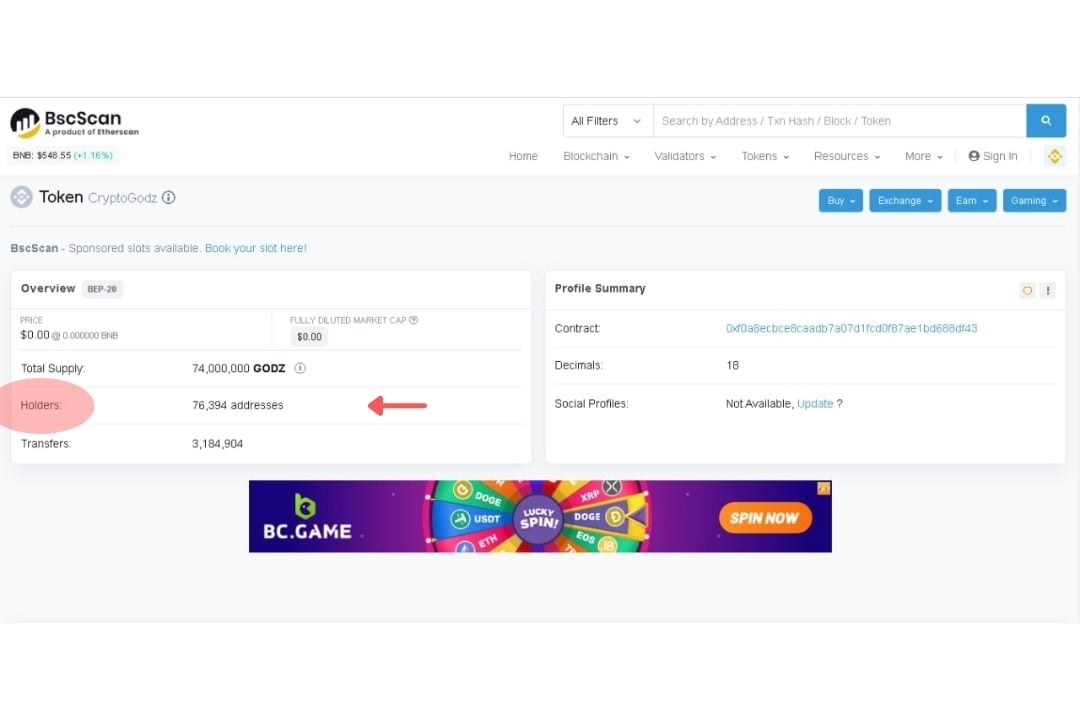Image resolution: width=1080 pixels, height=720 pixels.
Task: Click the info icon after Total Supply GODZ
Action: coord(300,368)
